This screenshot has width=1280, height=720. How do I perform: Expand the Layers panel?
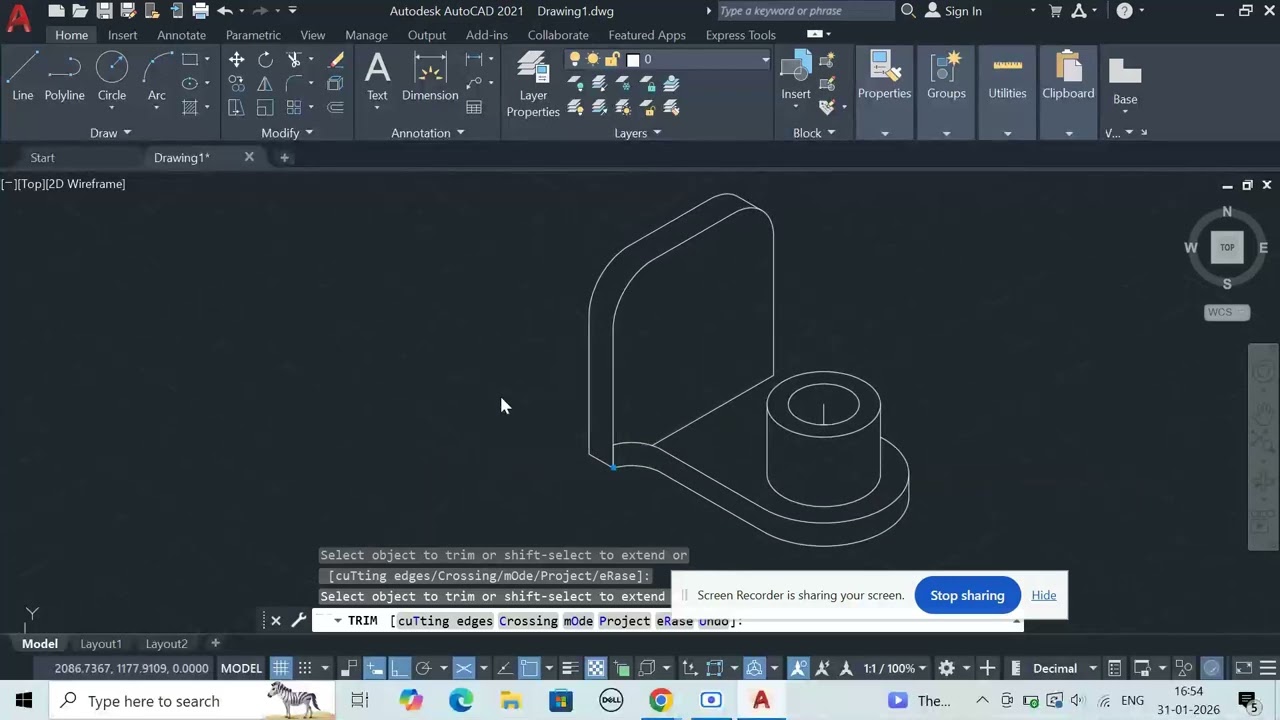click(638, 133)
